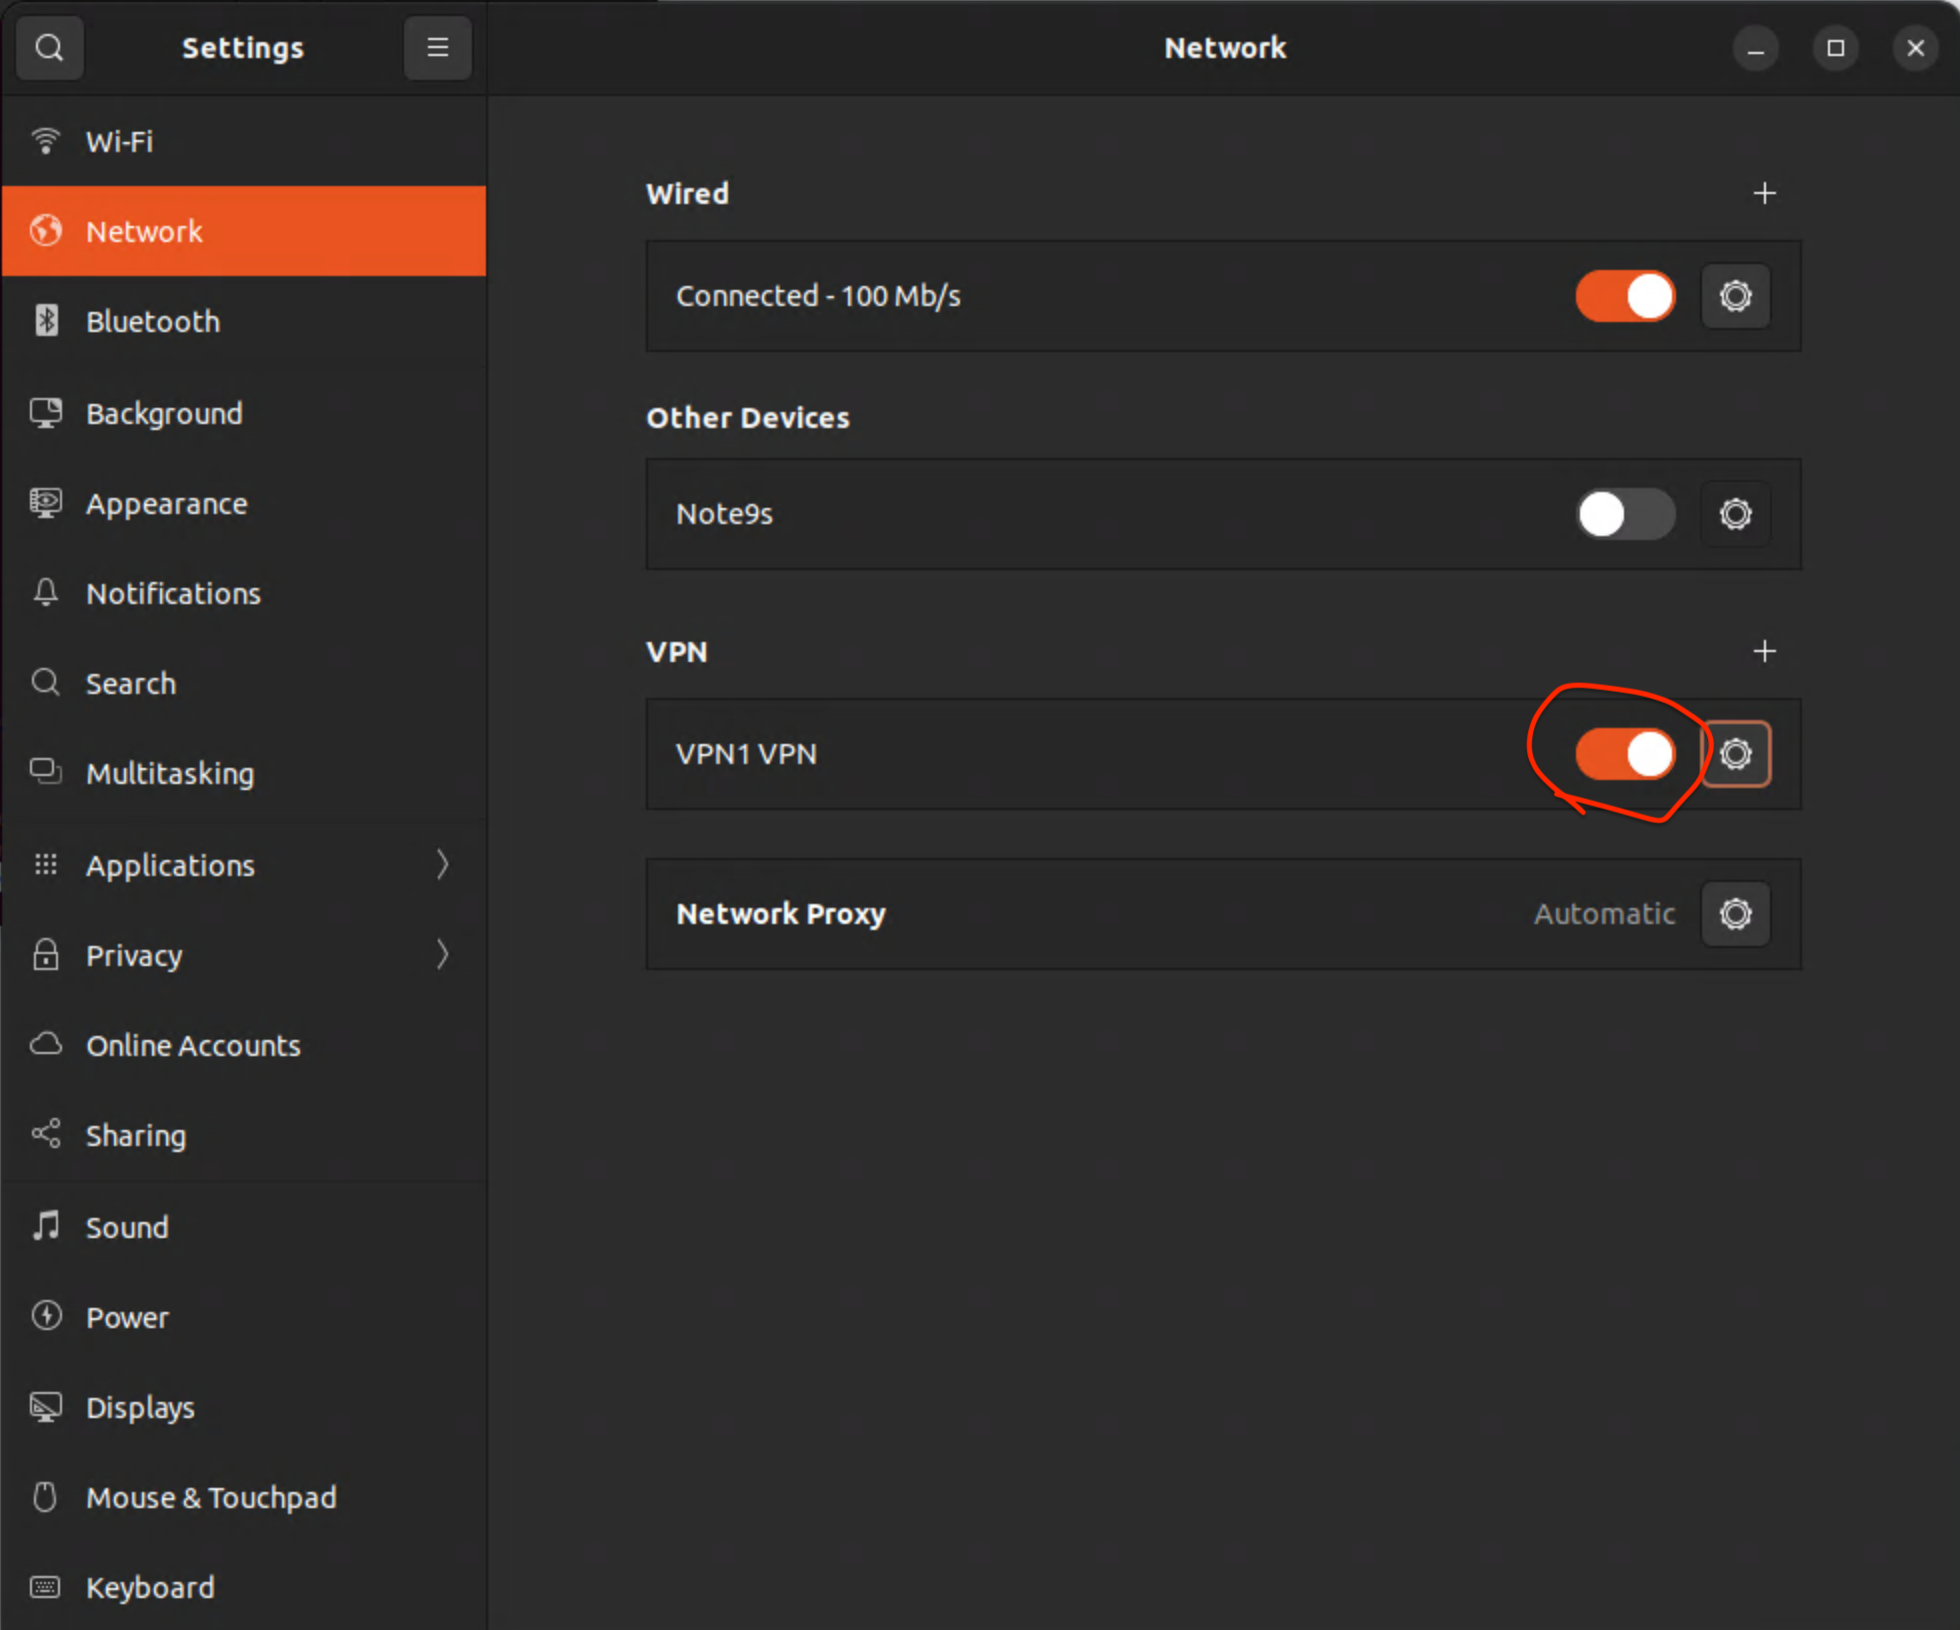This screenshot has width=1960, height=1630.
Task: Disable the VPN1 VPN switch
Action: click(1625, 754)
